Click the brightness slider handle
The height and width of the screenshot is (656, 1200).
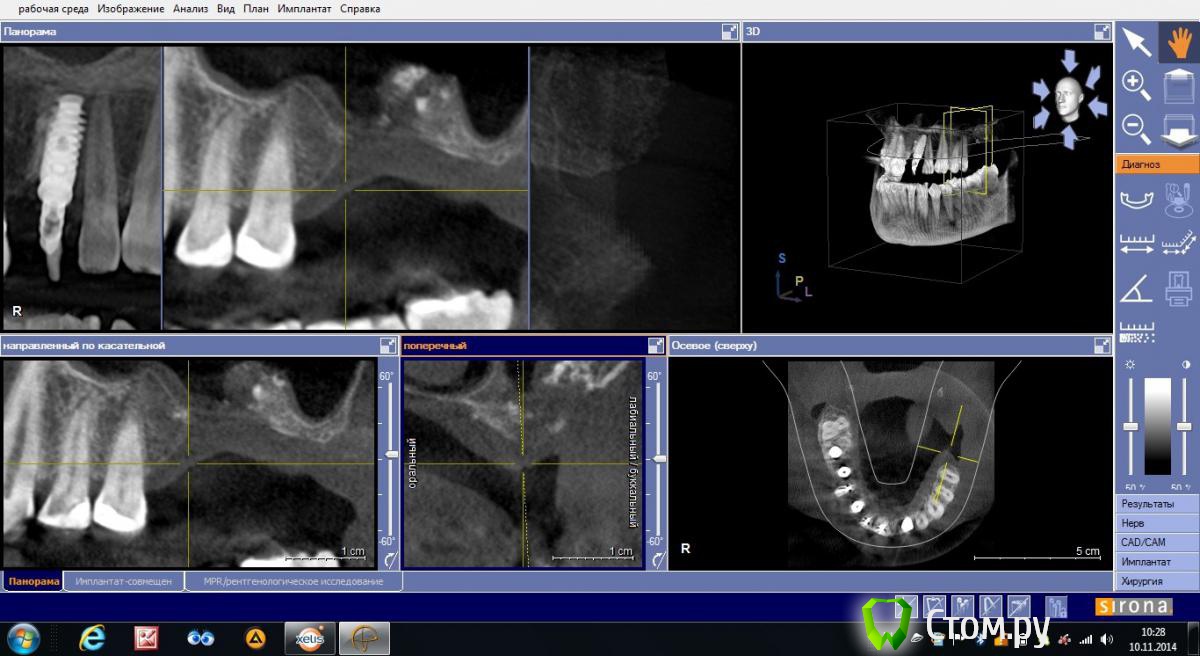[x=1130, y=427]
